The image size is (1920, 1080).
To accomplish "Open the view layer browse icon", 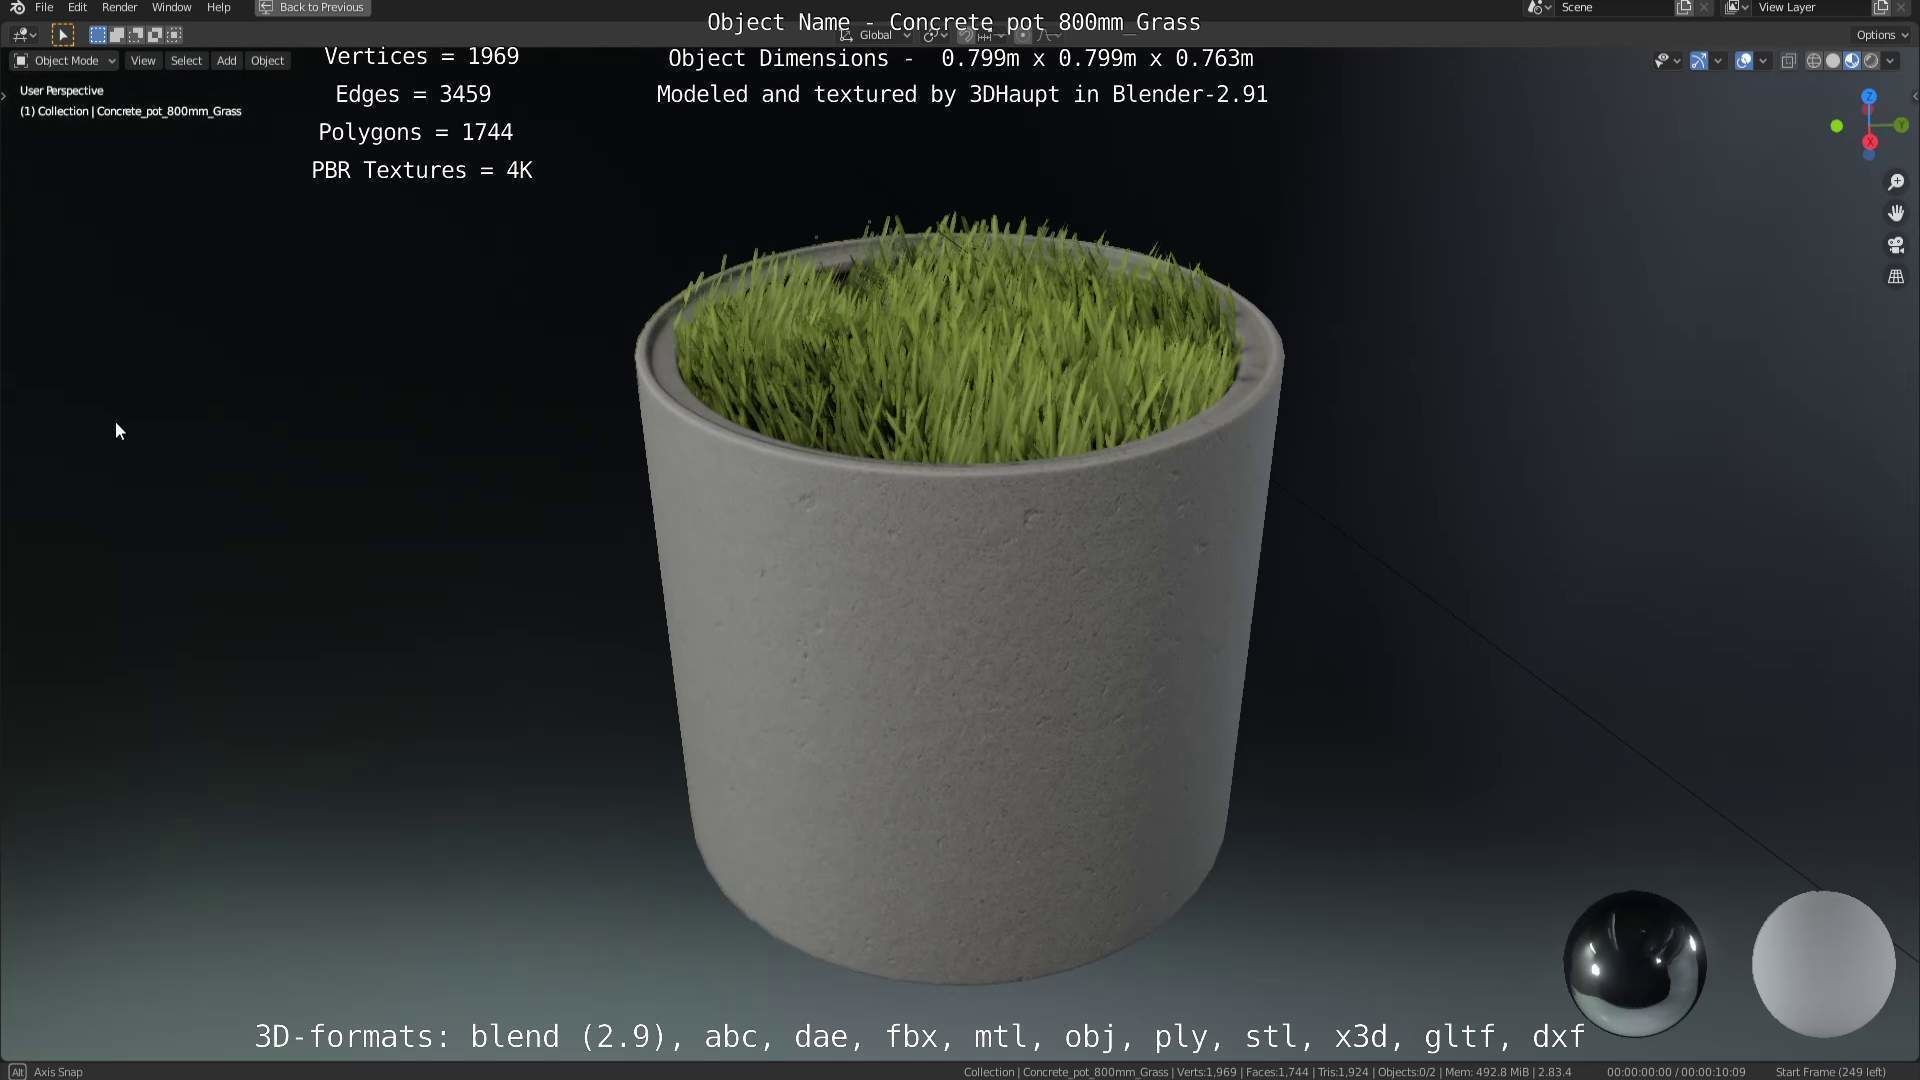I will pos(1737,7).
